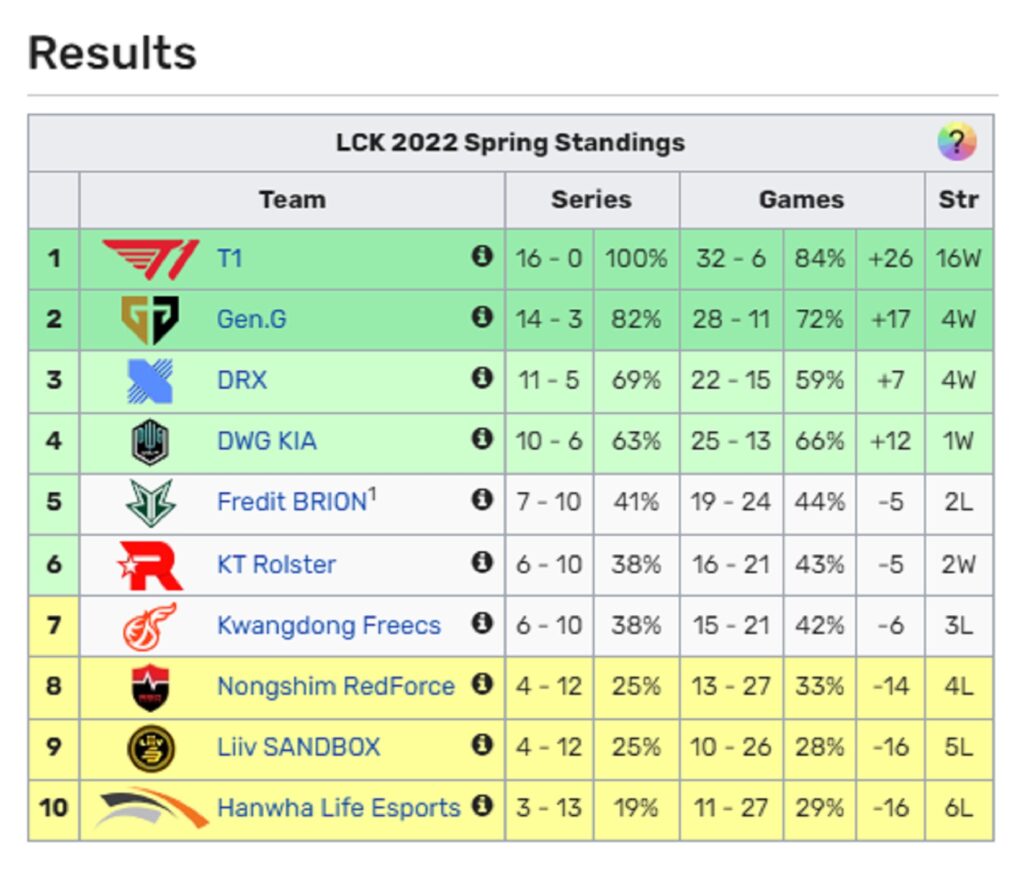
Task: Click the Liiv SANDBOX round logo
Action: 150,748
